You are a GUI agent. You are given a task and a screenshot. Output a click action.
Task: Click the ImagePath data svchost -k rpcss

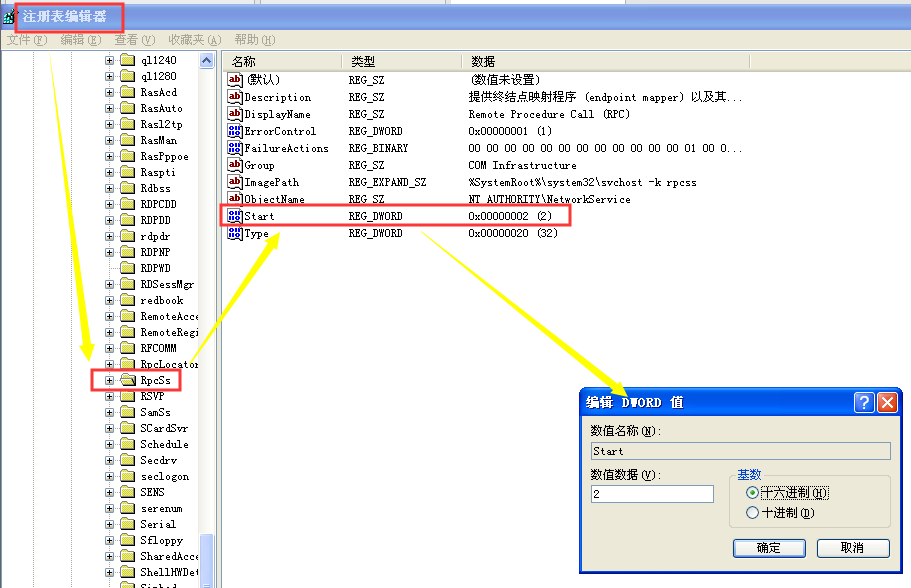click(582, 182)
